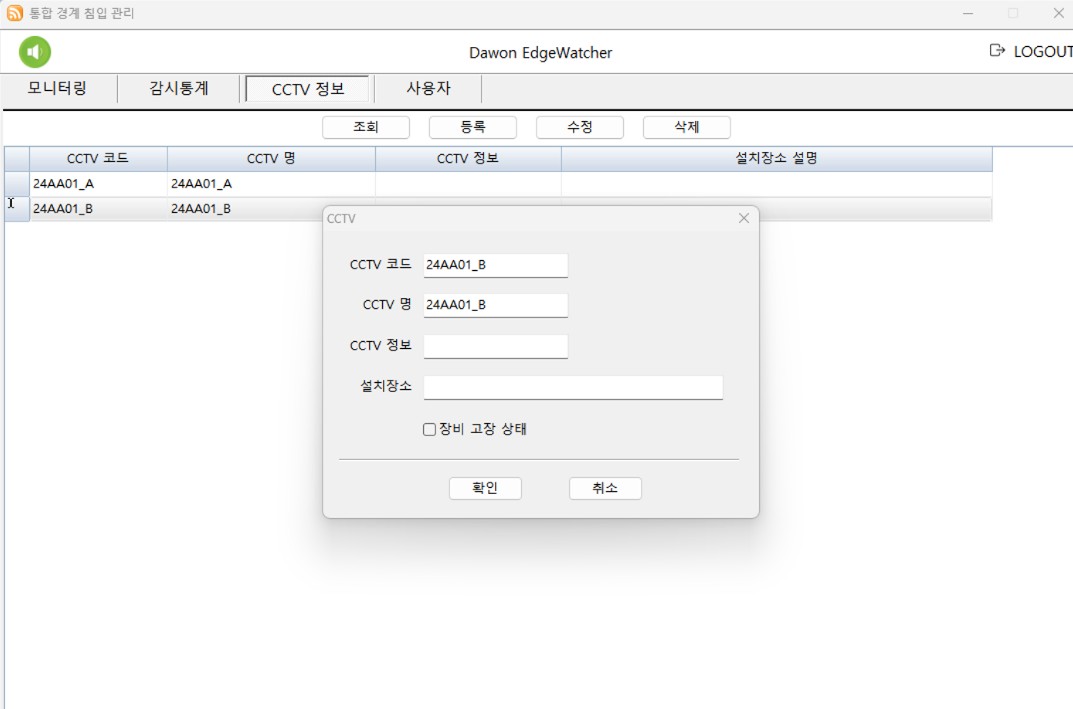
Task: Close the CCTV dialog with X
Action: tap(743, 218)
